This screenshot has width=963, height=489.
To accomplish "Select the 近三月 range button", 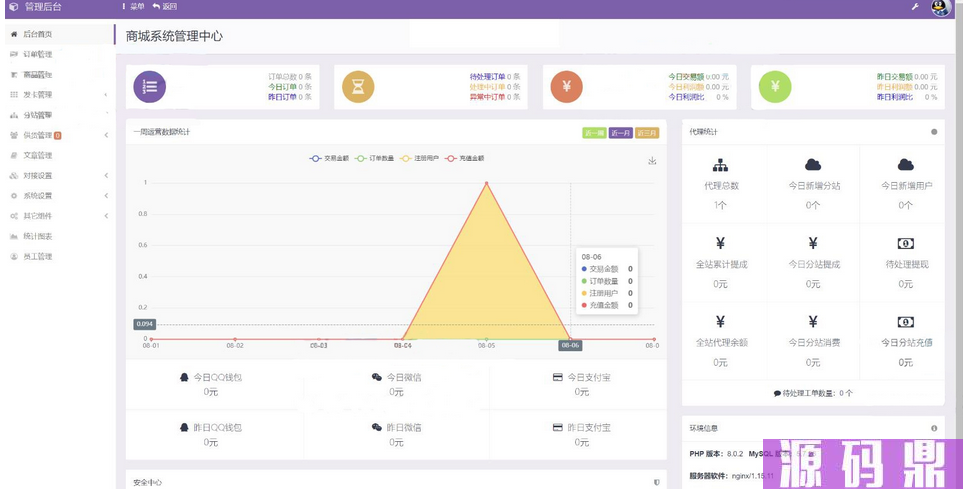I will pyautogui.click(x=647, y=133).
